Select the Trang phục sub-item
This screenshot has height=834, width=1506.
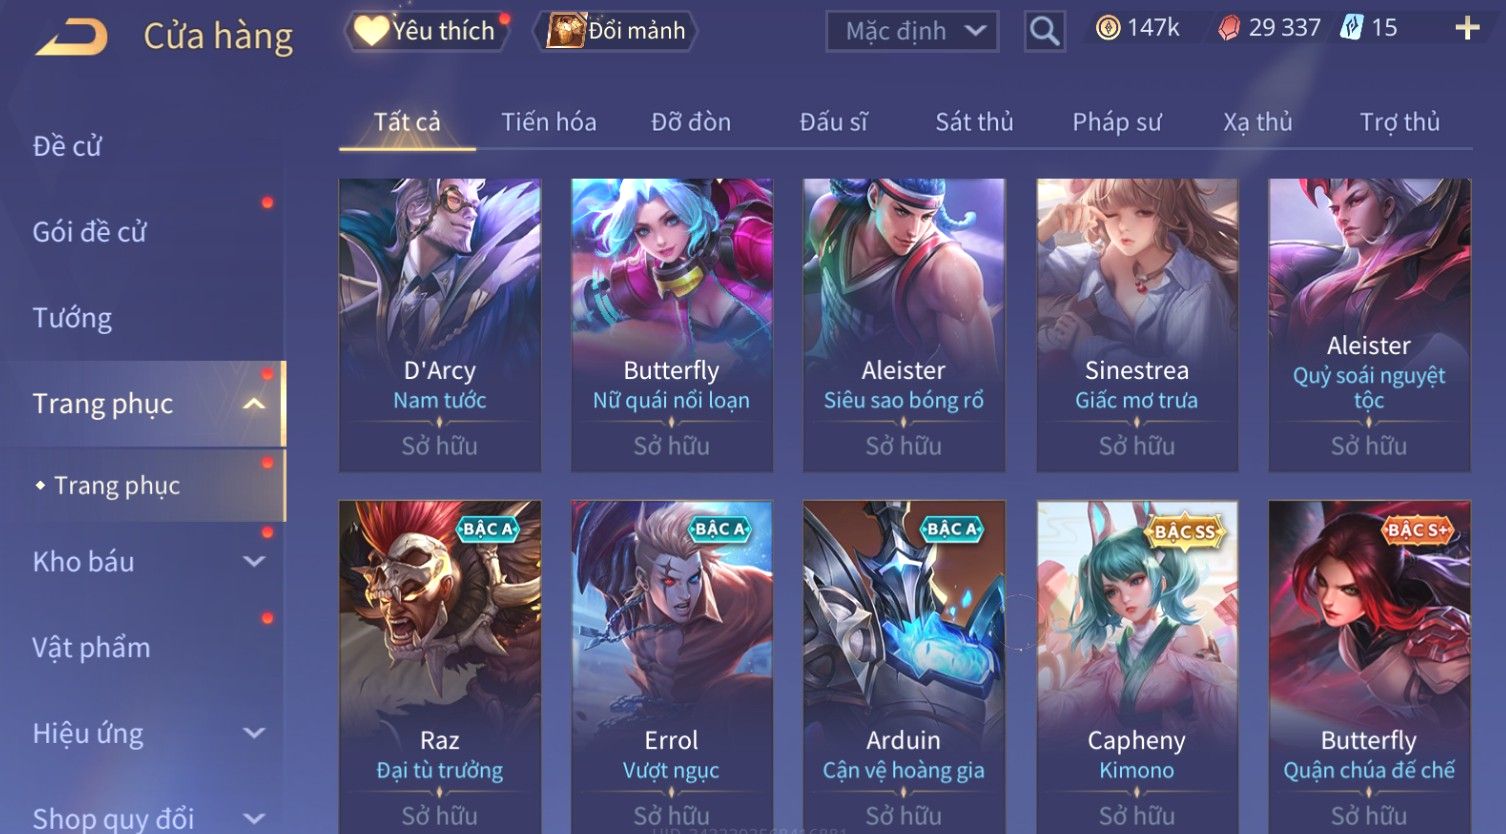coord(116,486)
